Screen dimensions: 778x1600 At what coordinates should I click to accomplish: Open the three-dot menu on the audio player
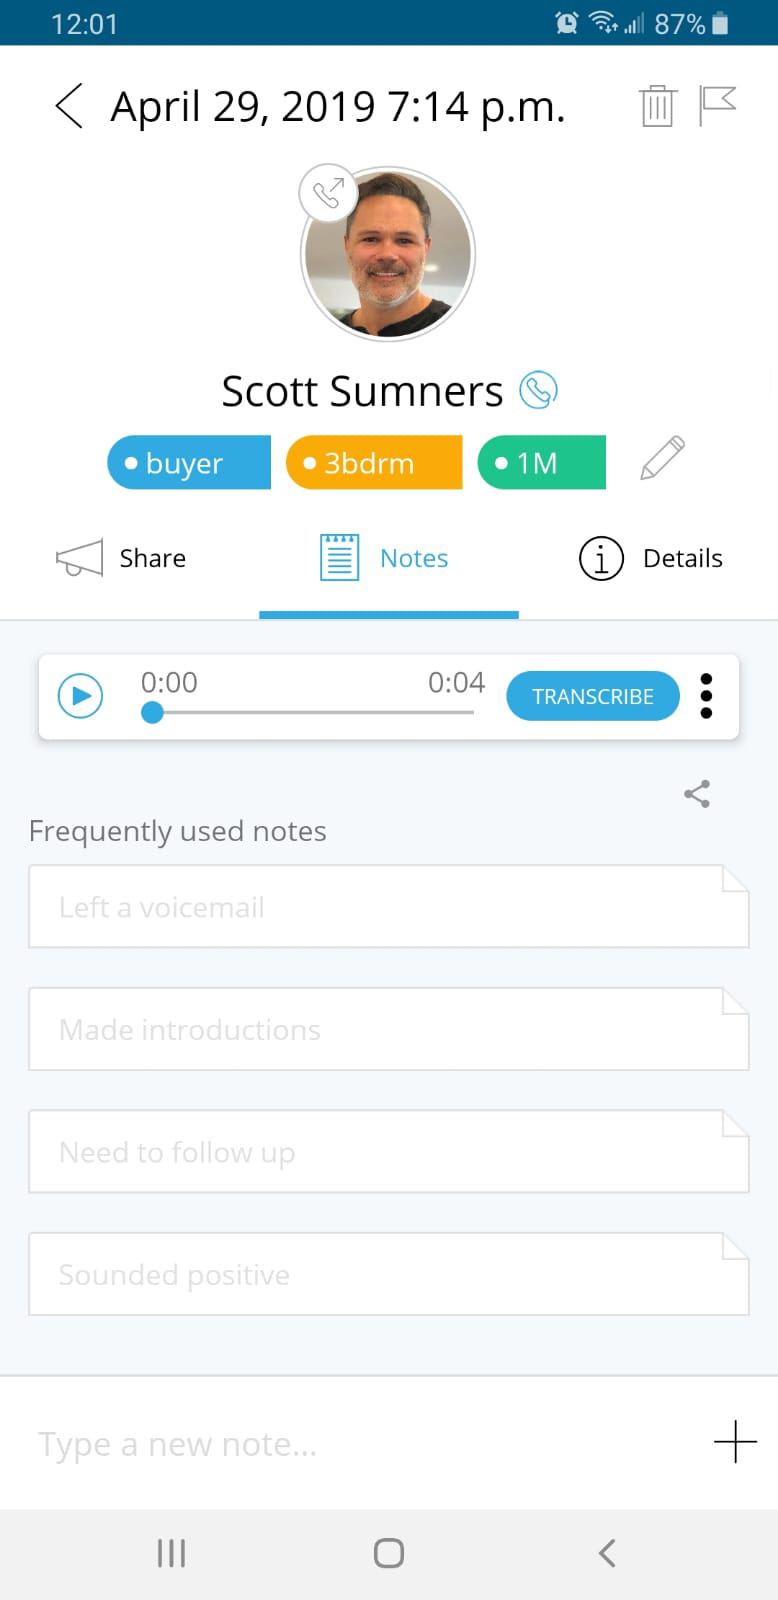tap(706, 695)
